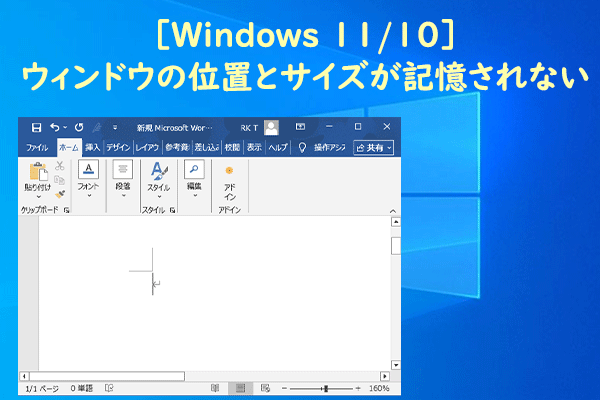Click the zoom slider handle
The height and width of the screenshot is (400, 600).
[x=326, y=389]
